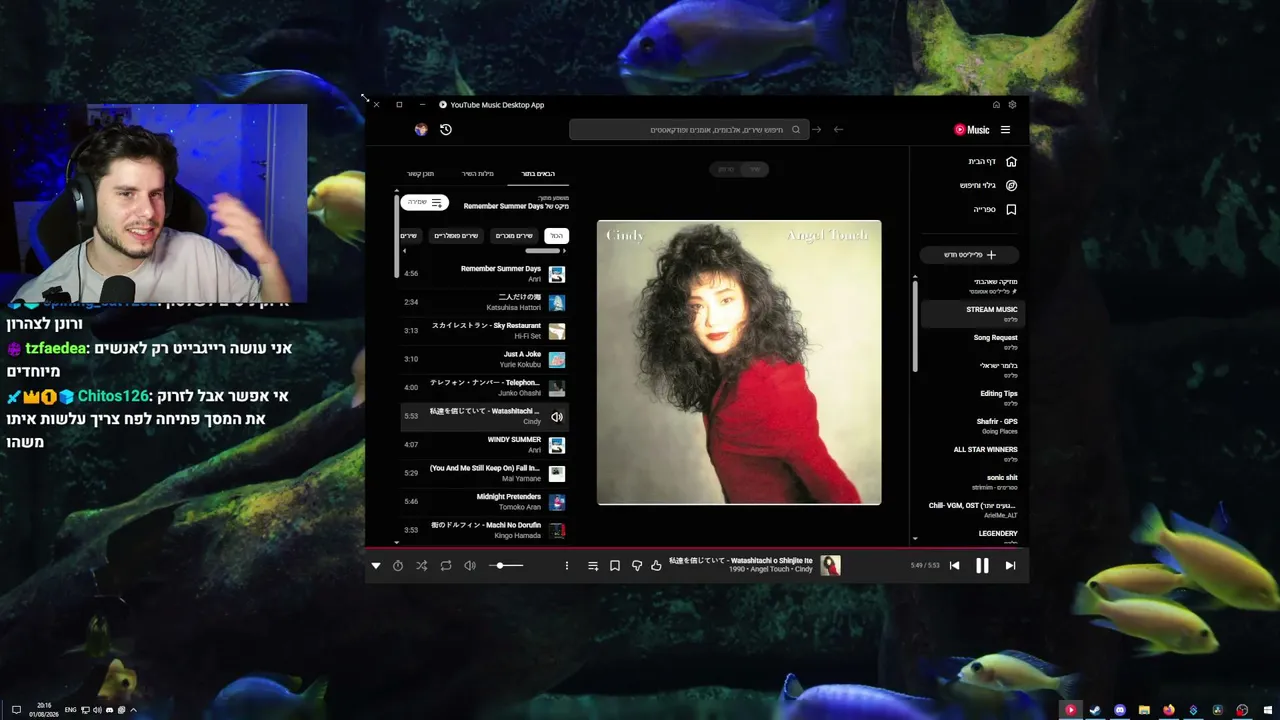
Task: Play WINDY SUMMER by Anri in queue
Action: pos(484,444)
